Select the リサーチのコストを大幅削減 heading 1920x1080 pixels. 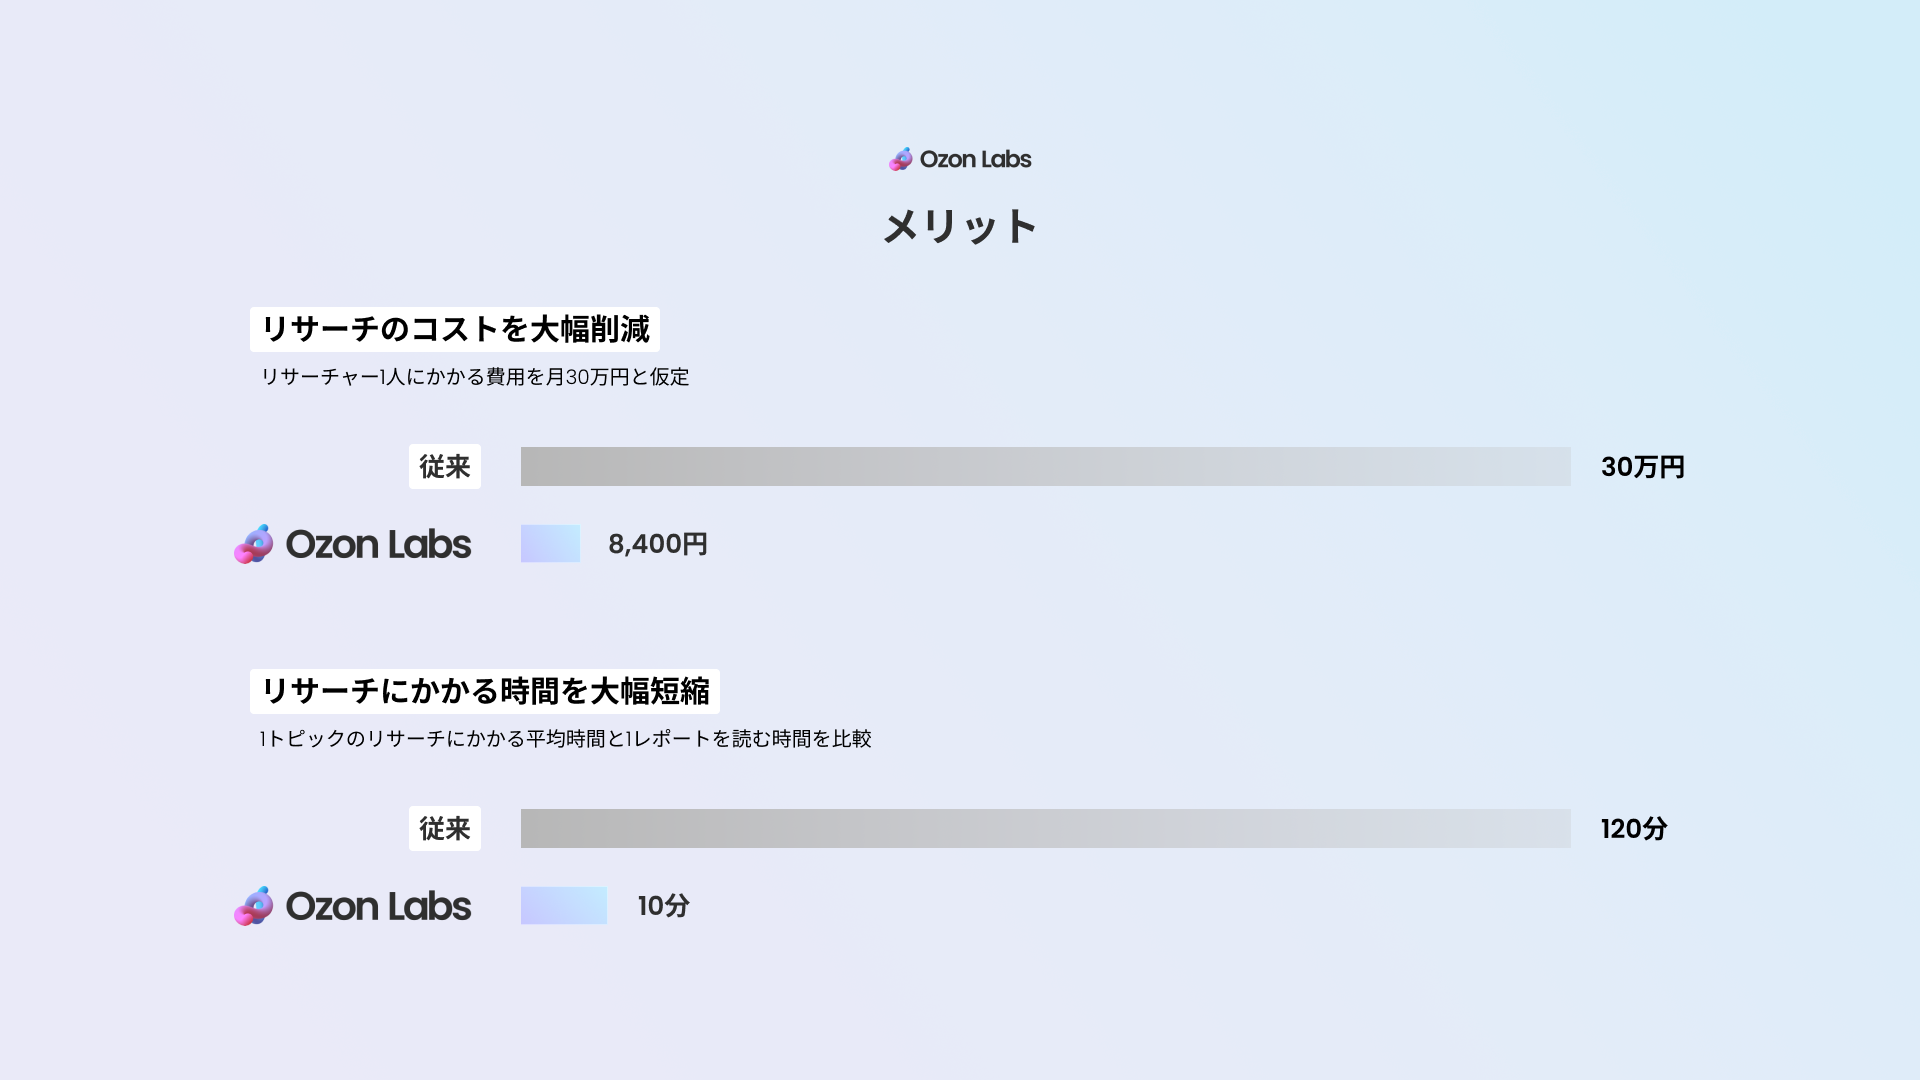[x=455, y=329]
